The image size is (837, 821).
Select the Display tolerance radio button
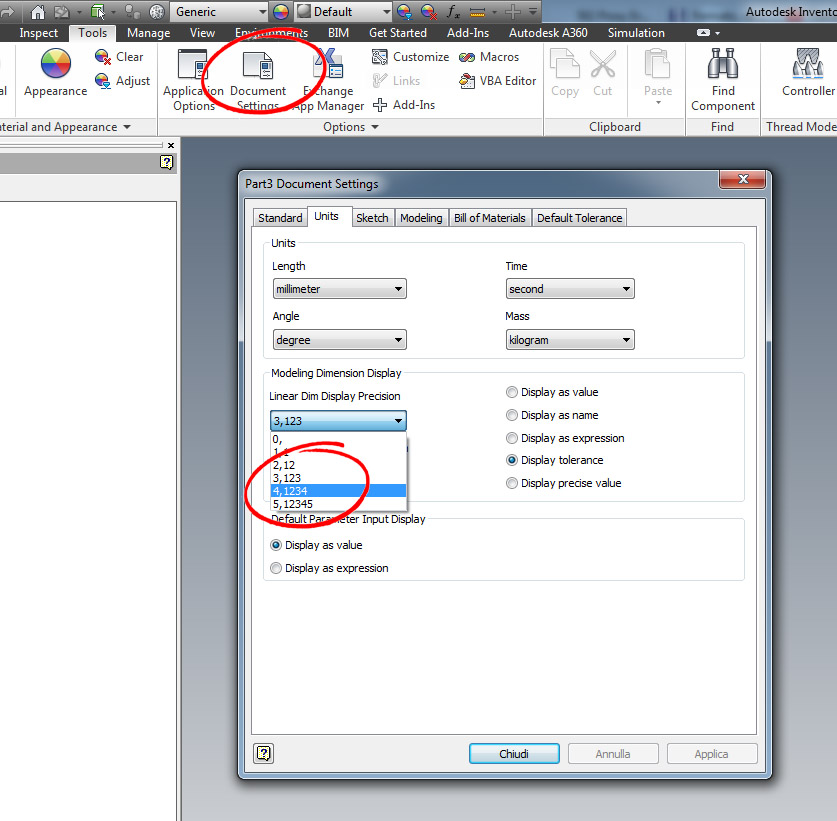[511, 460]
